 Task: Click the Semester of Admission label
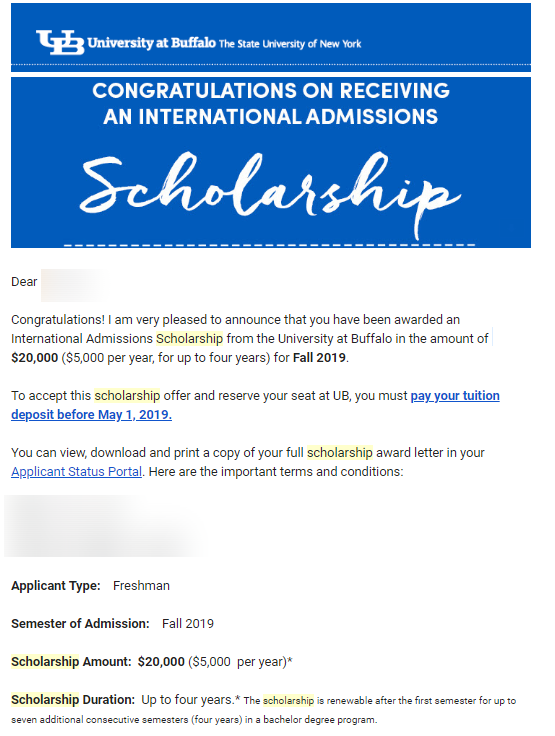point(80,624)
